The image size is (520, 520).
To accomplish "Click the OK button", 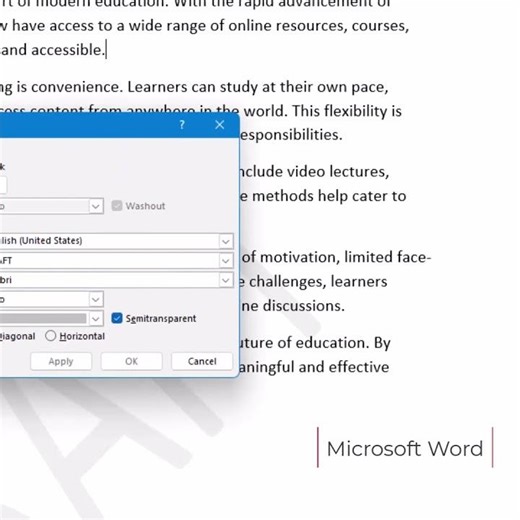I will (131, 361).
